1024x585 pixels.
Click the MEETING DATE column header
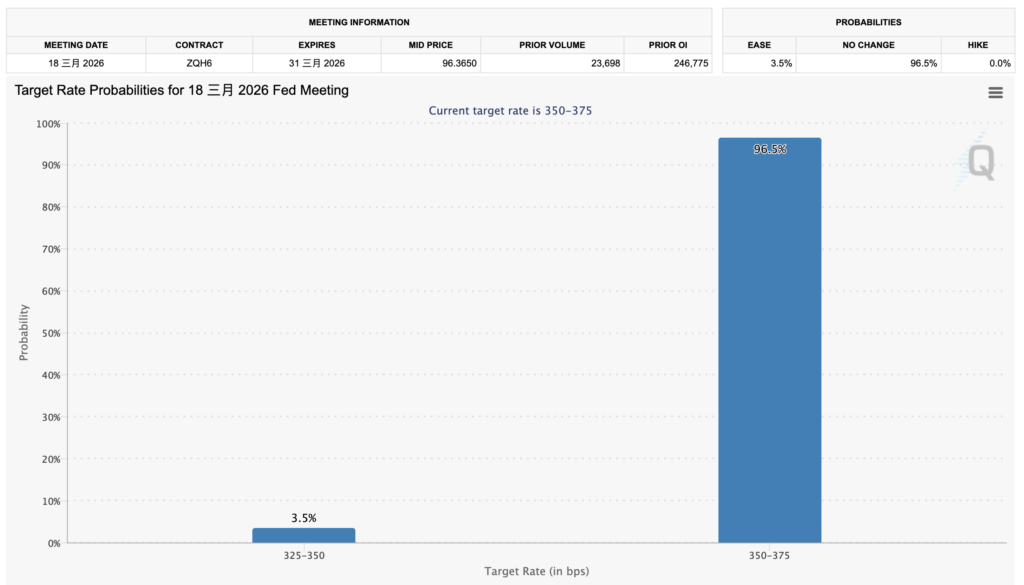point(76,45)
